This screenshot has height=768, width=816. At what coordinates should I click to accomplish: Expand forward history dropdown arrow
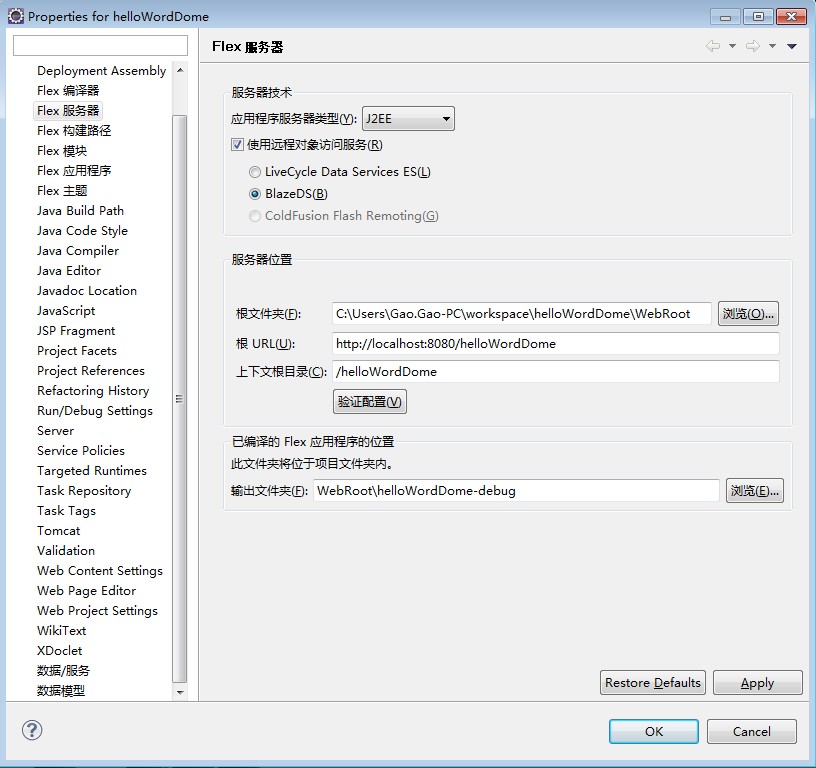[772, 46]
